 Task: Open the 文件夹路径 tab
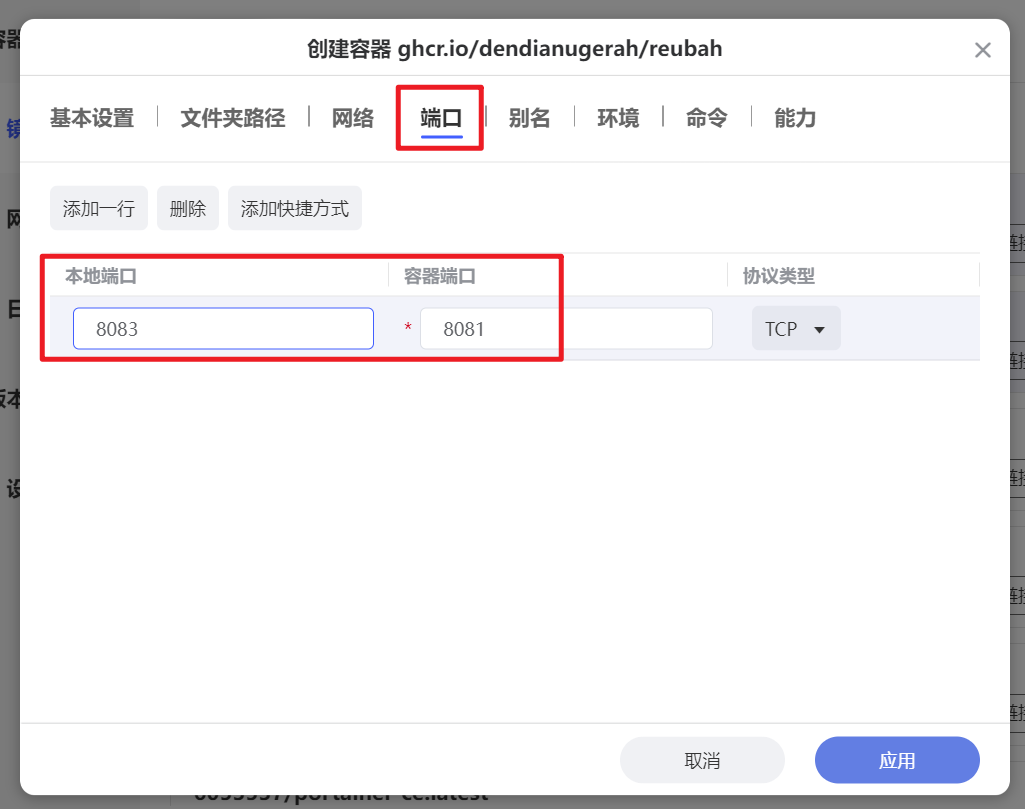(x=231, y=117)
